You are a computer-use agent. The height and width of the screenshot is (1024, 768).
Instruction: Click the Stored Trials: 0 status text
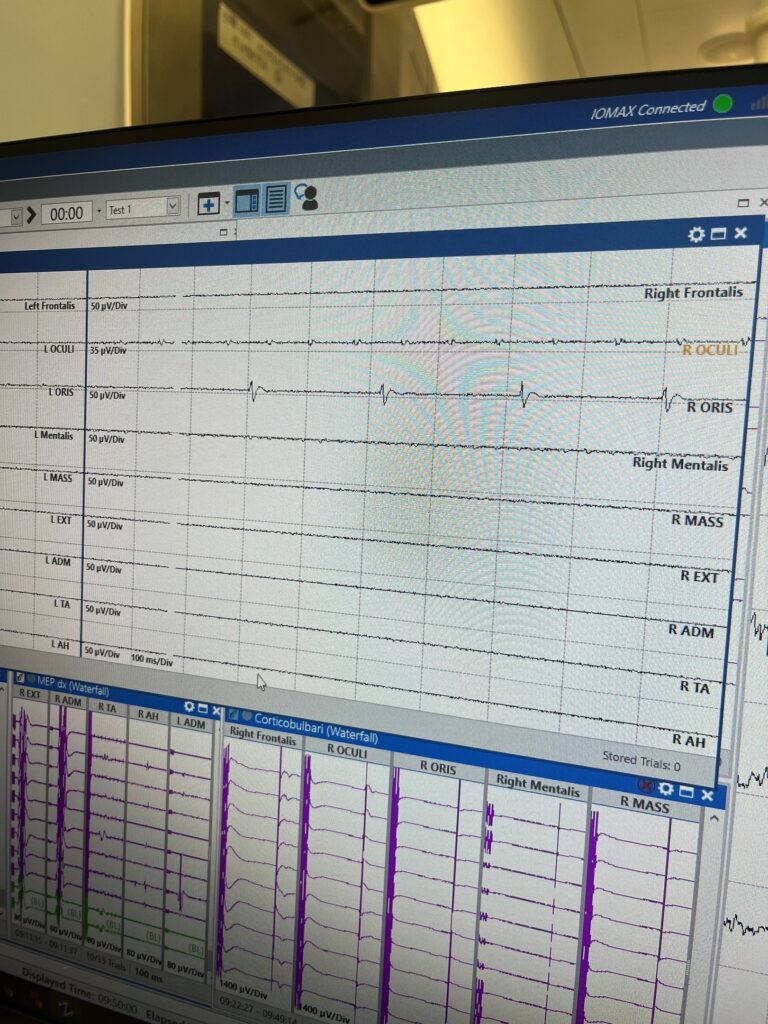[641, 761]
